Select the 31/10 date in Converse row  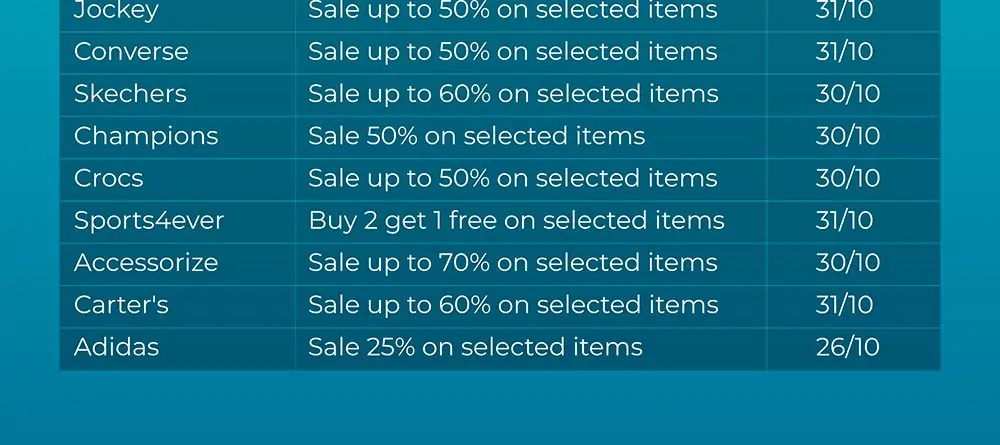(844, 52)
